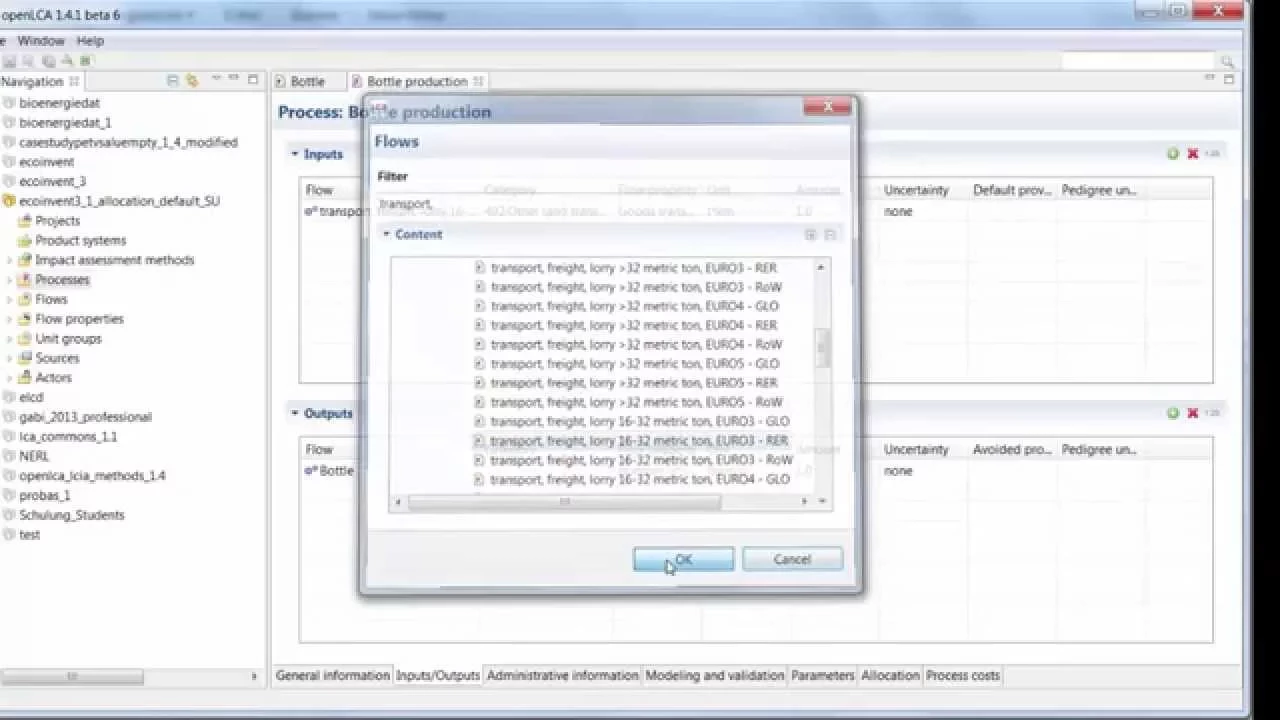The width and height of the screenshot is (1280, 720).
Task: Select the Schulung_Students database
Action: (x=72, y=515)
